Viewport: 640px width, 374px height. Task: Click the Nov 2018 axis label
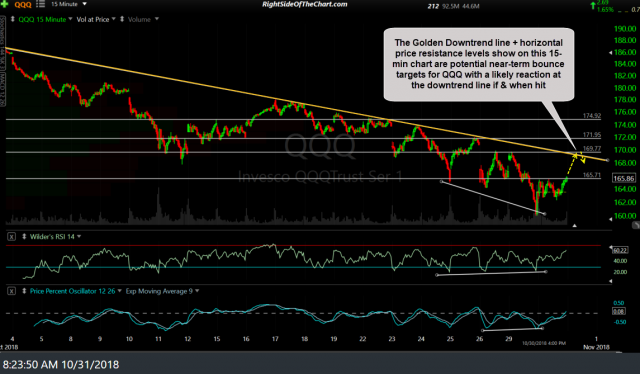(x=596, y=347)
